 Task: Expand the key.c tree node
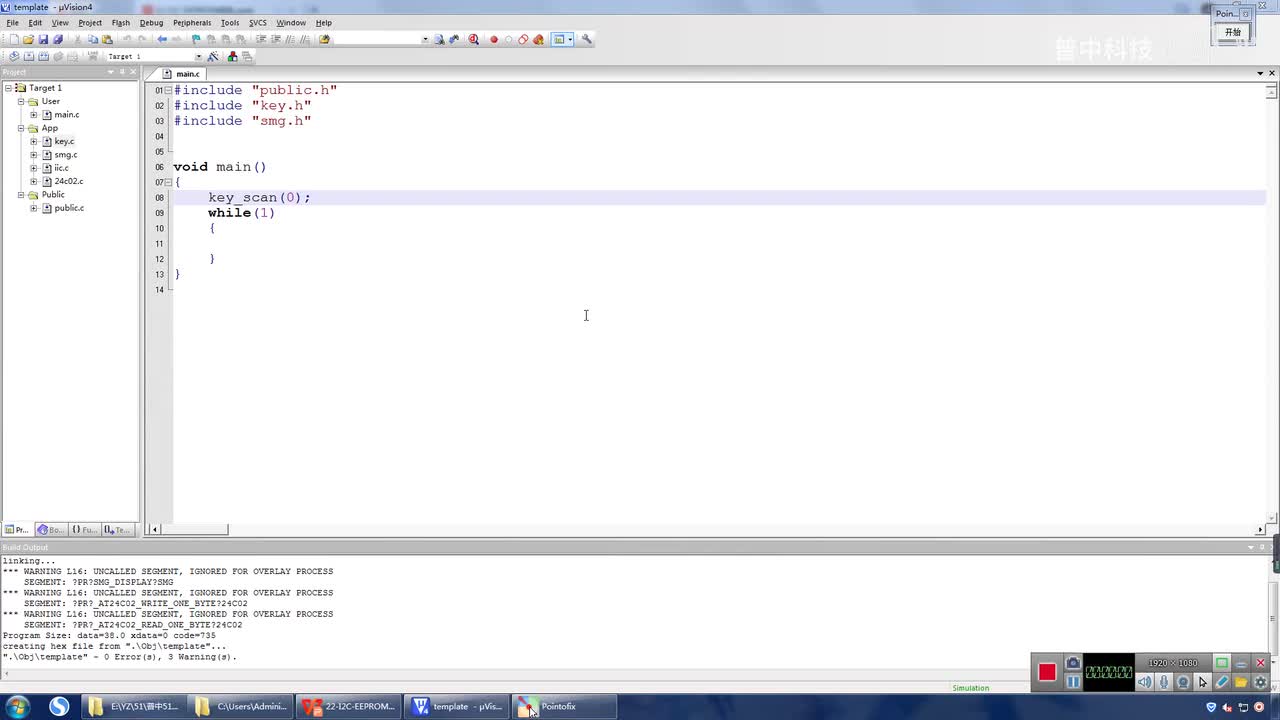point(34,141)
